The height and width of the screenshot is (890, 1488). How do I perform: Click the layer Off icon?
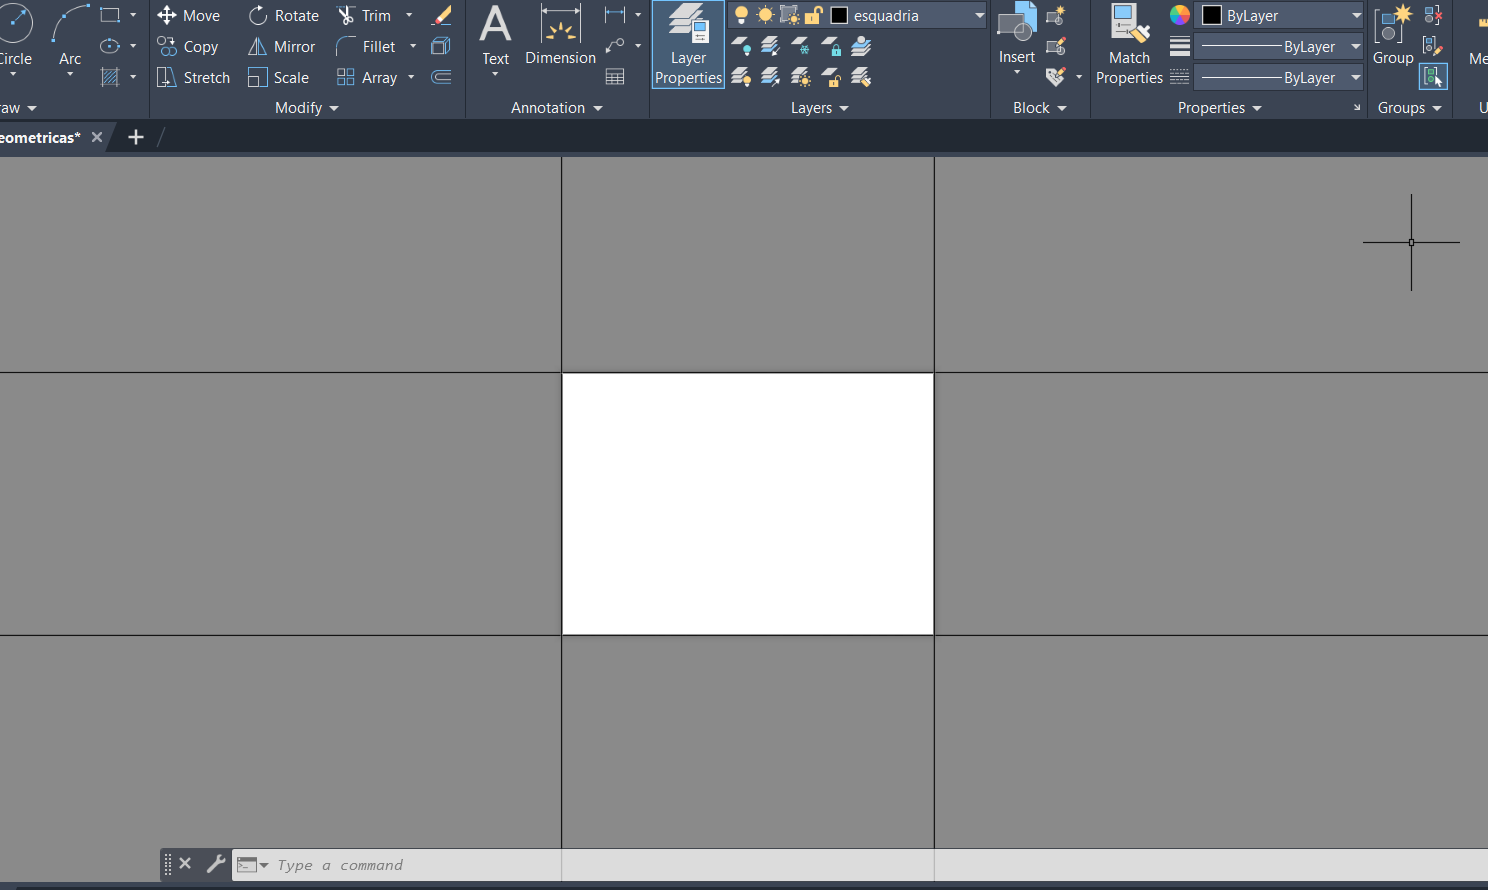[x=741, y=46]
